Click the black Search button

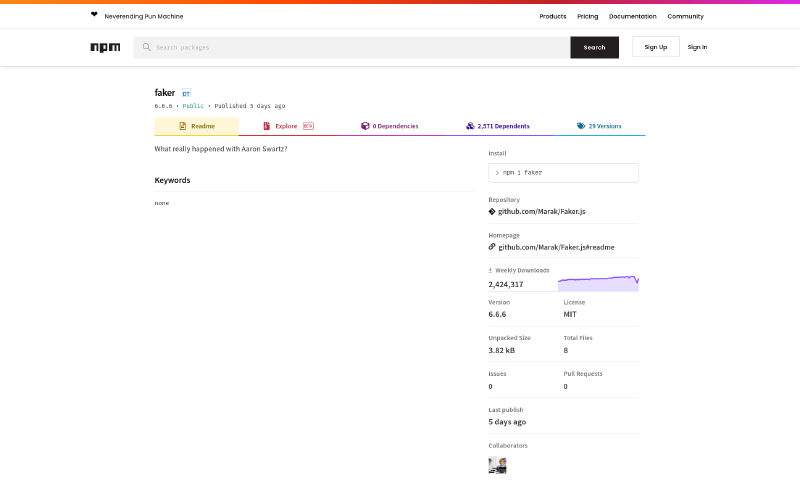594,47
